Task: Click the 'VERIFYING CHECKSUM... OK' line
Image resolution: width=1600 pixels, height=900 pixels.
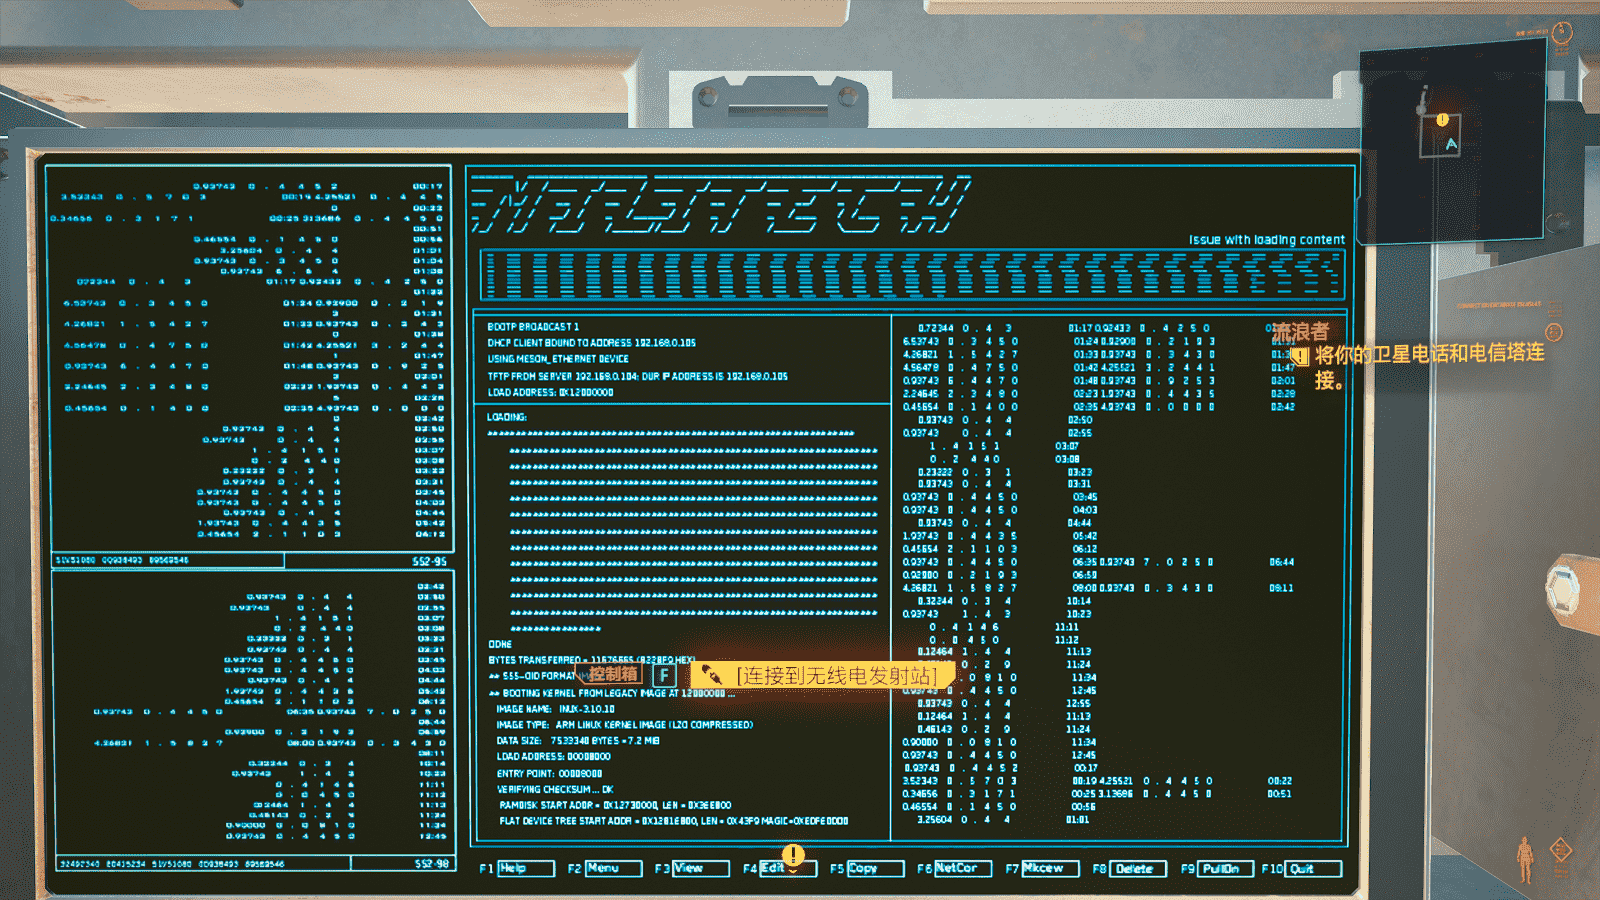Action: tap(555, 789)
